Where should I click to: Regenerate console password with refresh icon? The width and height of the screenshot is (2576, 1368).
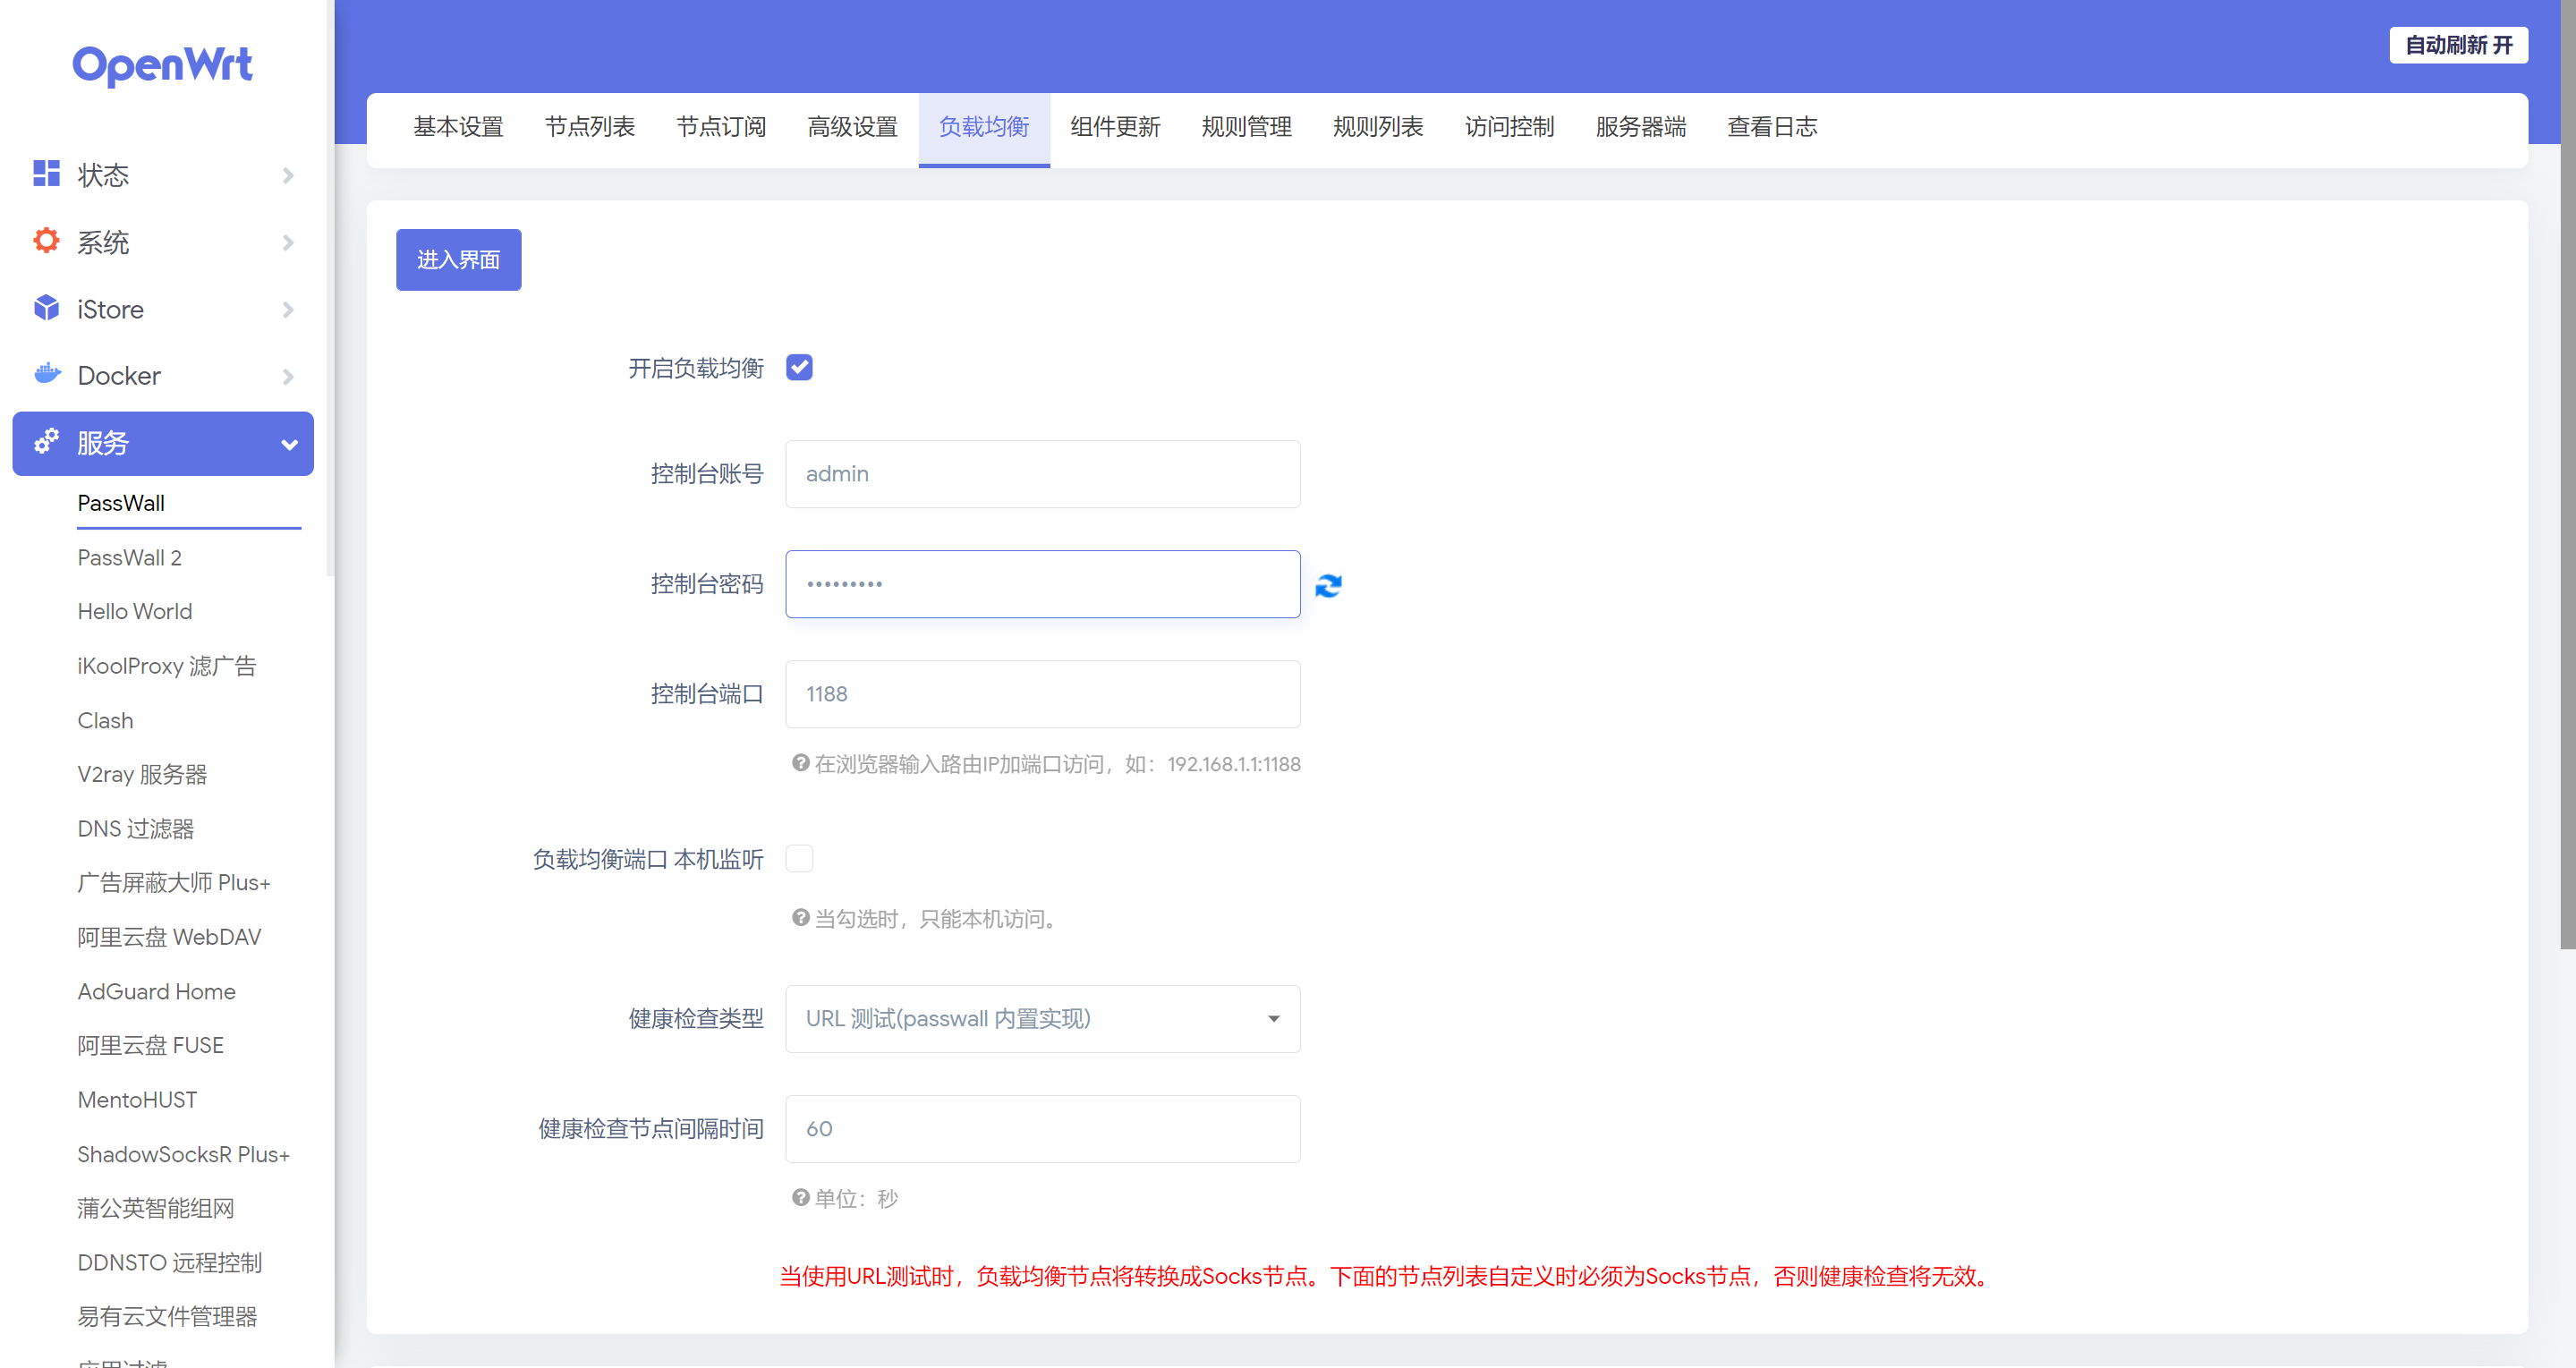[1328, 585]
